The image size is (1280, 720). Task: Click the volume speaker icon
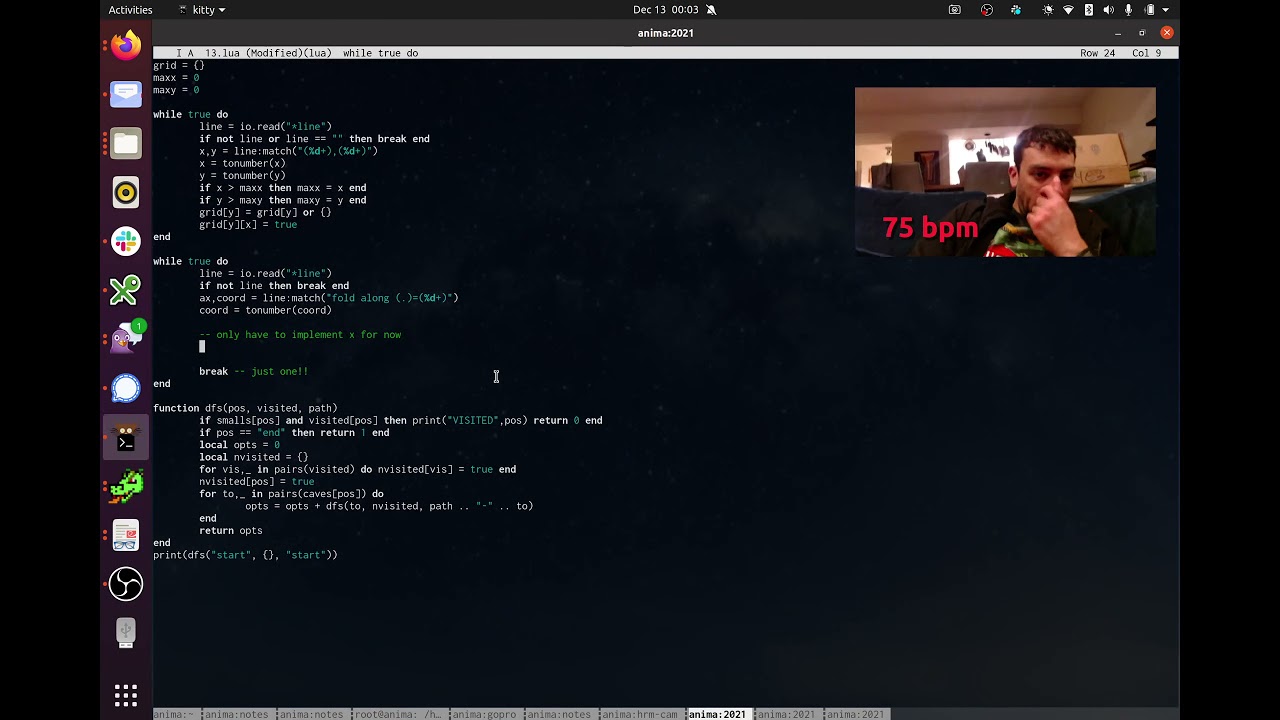pos(1109,10)
